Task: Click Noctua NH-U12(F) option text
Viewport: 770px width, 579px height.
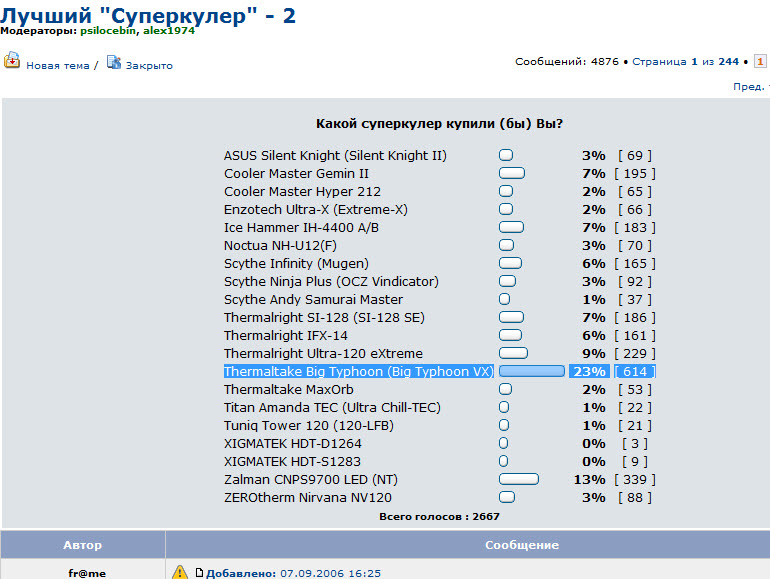Action: pos(280,246)
